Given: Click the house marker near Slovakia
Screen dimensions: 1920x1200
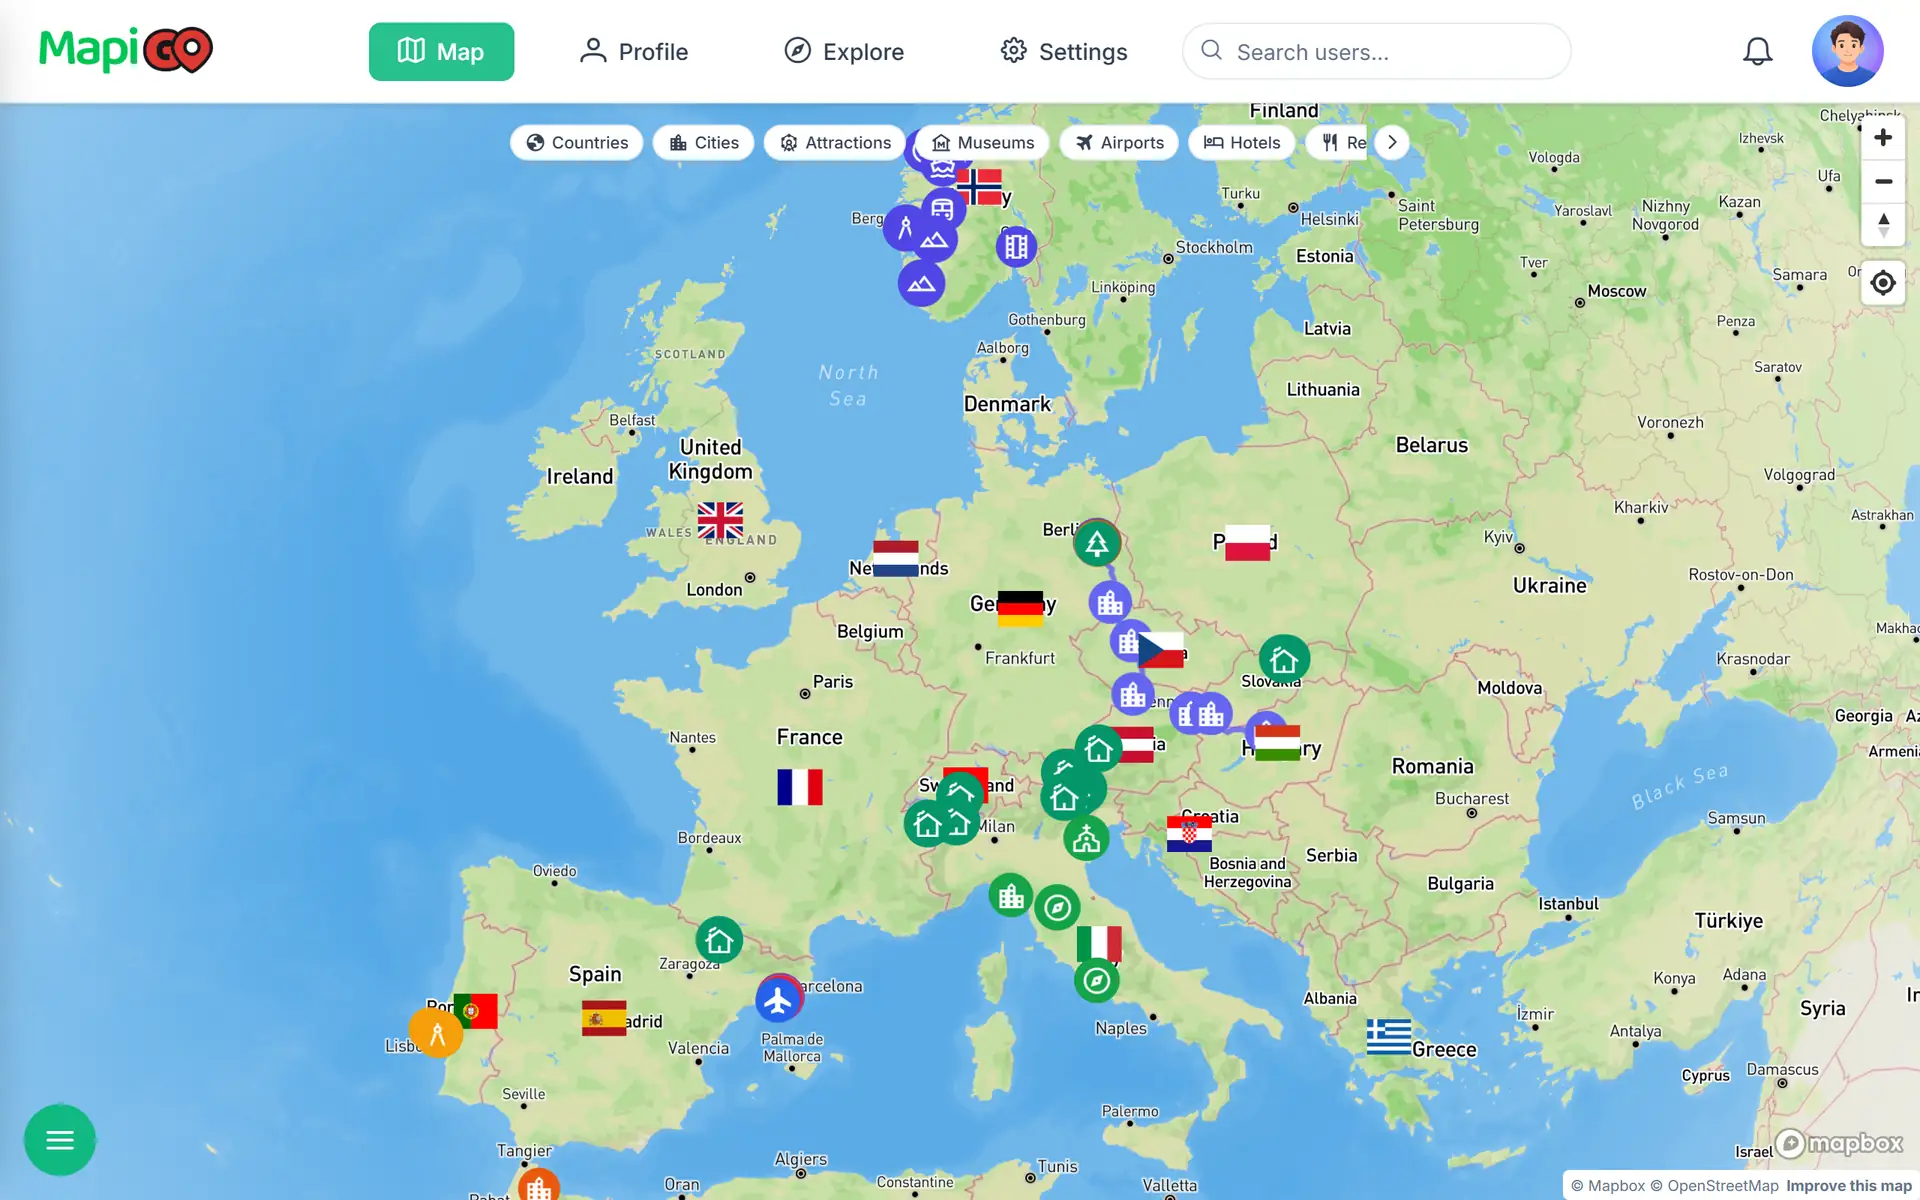Looking at the screenshot, I should (x=1284, y=660).
